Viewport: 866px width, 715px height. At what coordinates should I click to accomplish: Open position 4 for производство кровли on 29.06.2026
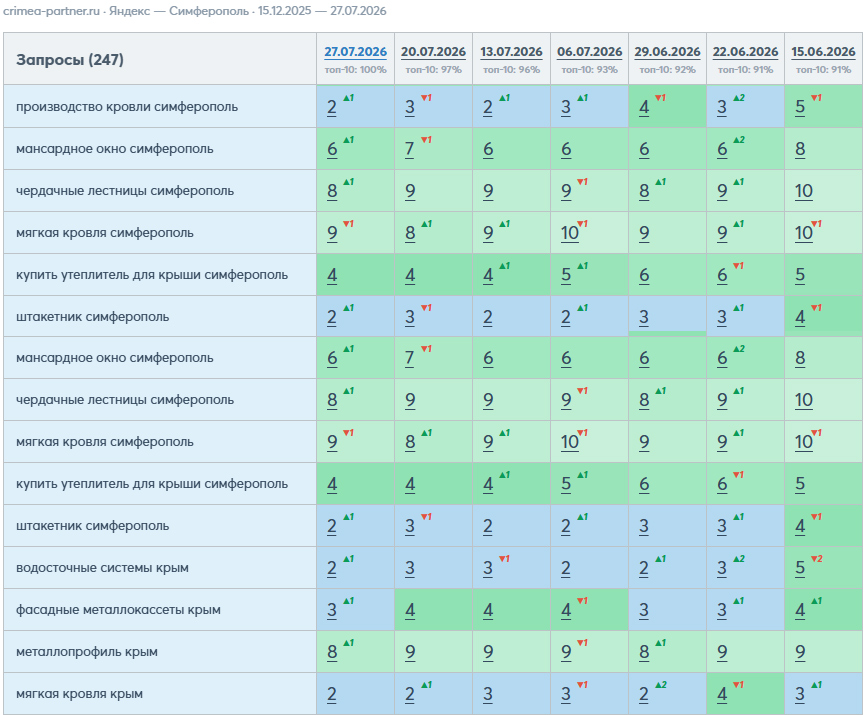tap(644, 107)
